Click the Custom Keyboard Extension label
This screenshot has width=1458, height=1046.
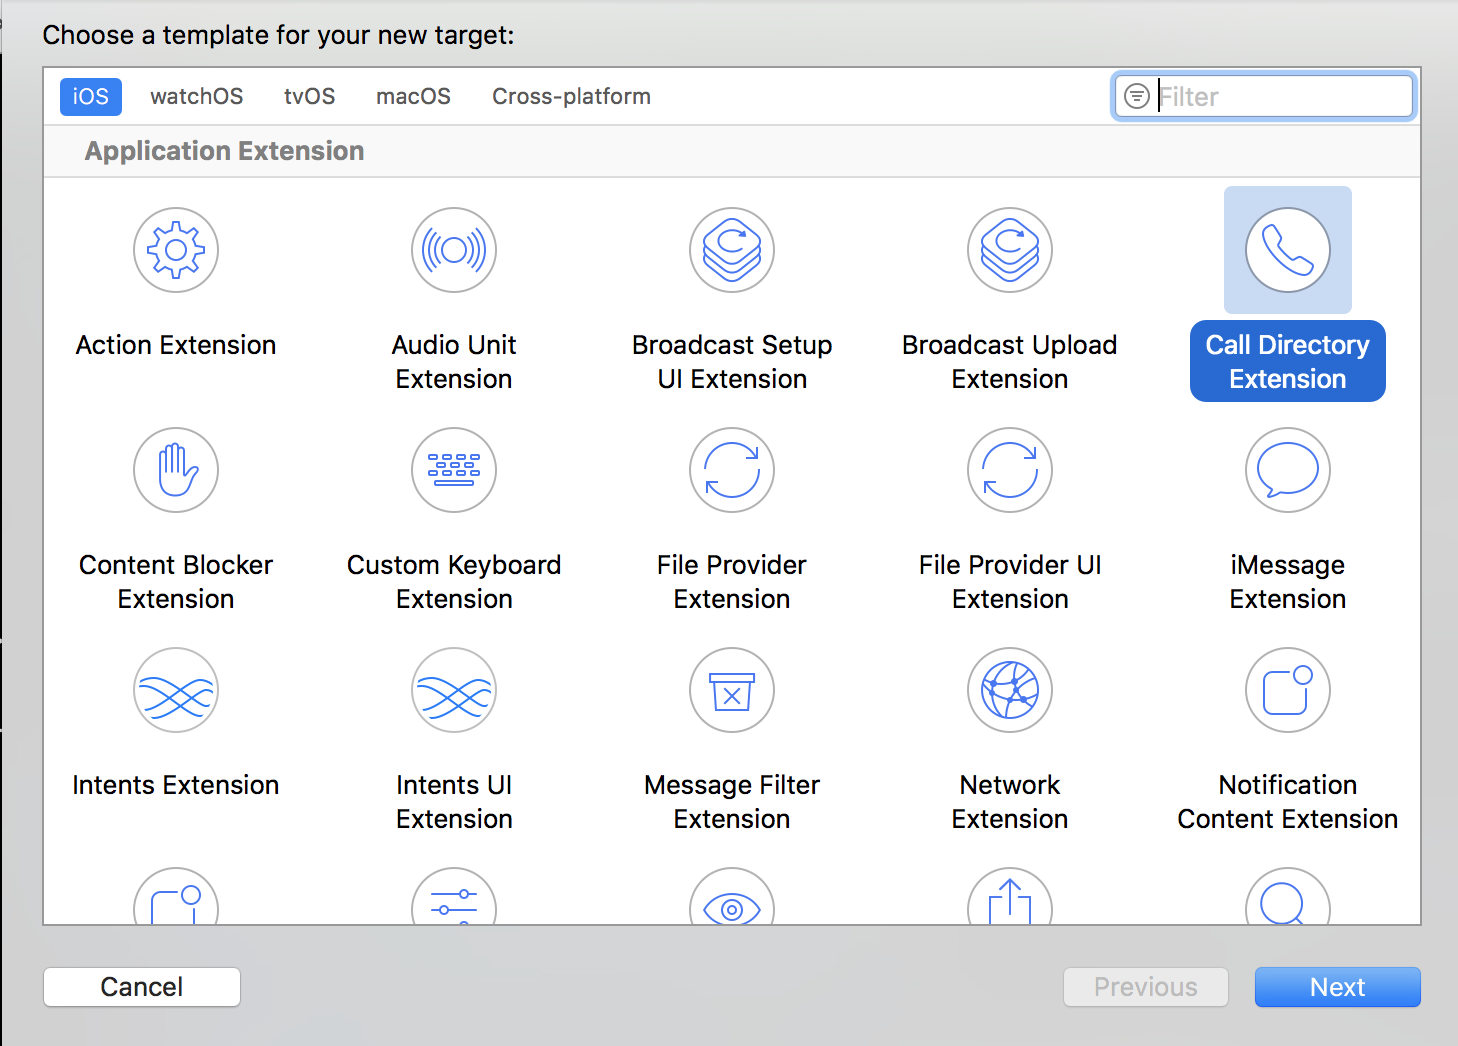[x=454, y=582]
